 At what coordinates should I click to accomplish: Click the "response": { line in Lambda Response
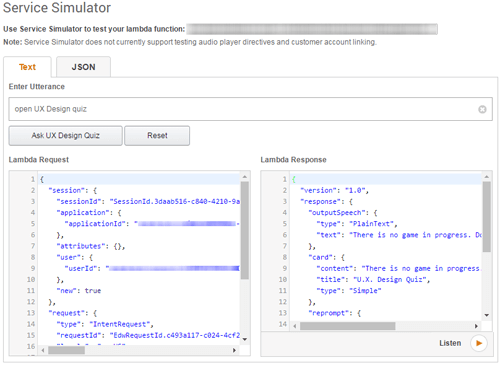coord(326,202)
